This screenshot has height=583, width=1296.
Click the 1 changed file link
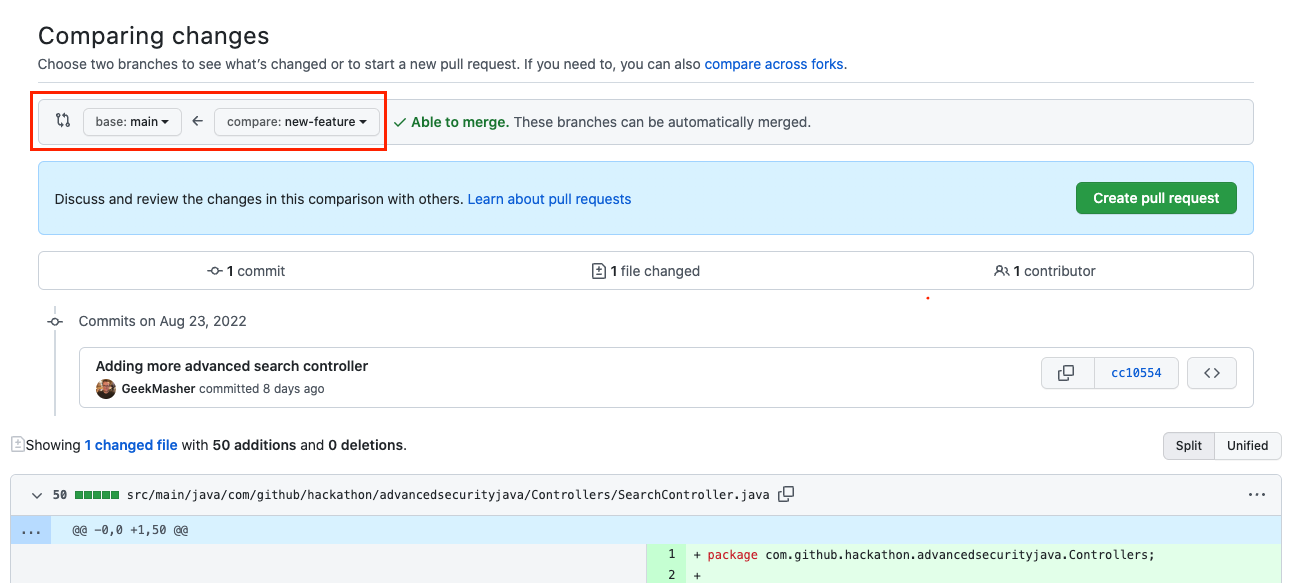click(131, 445)
